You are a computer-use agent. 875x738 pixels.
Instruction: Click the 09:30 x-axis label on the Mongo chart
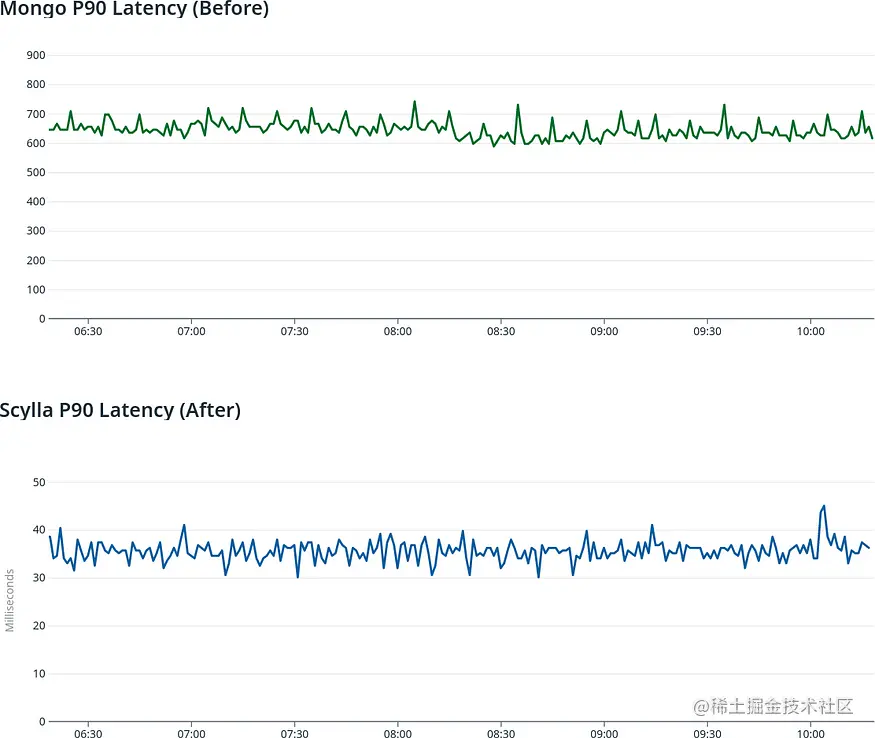click(x=708, y=331)
